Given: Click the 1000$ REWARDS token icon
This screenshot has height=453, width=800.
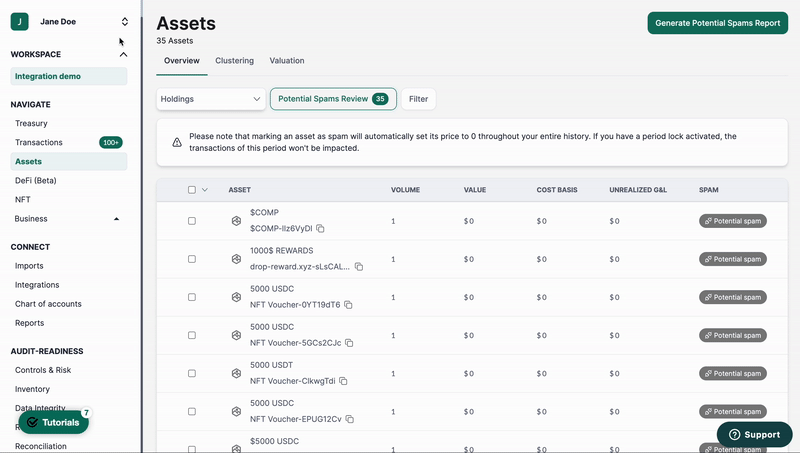Looking at the screenshot, I should 236,259.
